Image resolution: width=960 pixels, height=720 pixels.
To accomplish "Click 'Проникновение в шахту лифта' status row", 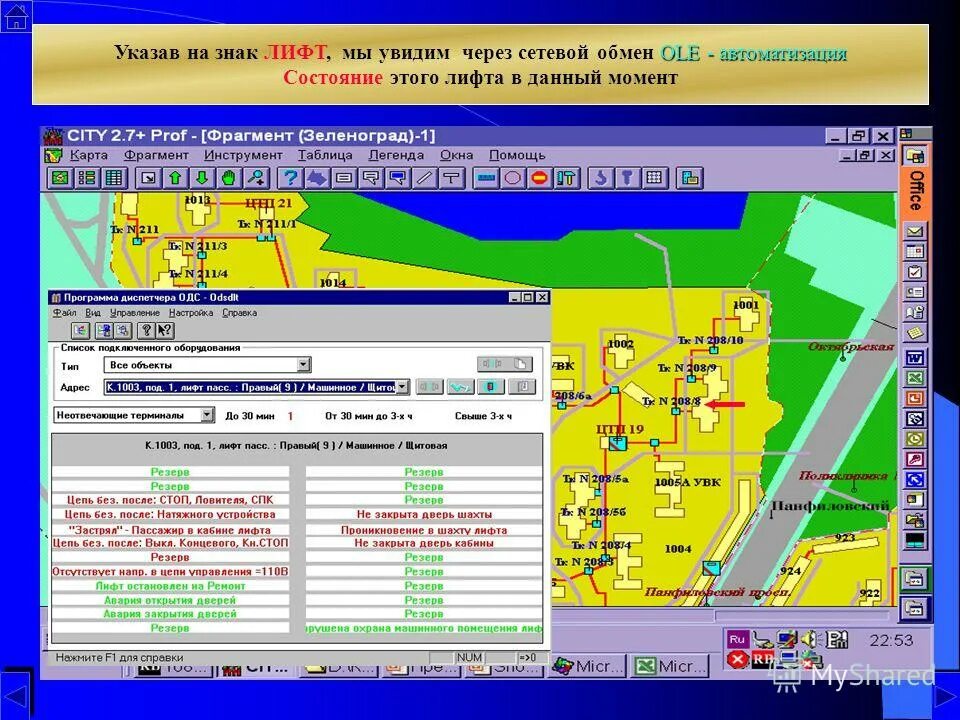I will (x=424, y=530).
